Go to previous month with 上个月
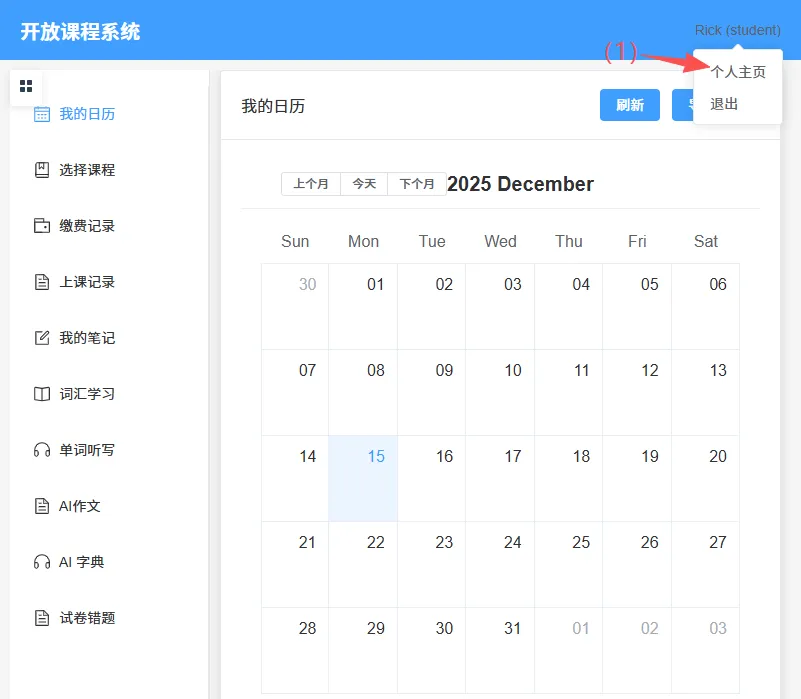 pyautogui.click(x=311, y=184)
